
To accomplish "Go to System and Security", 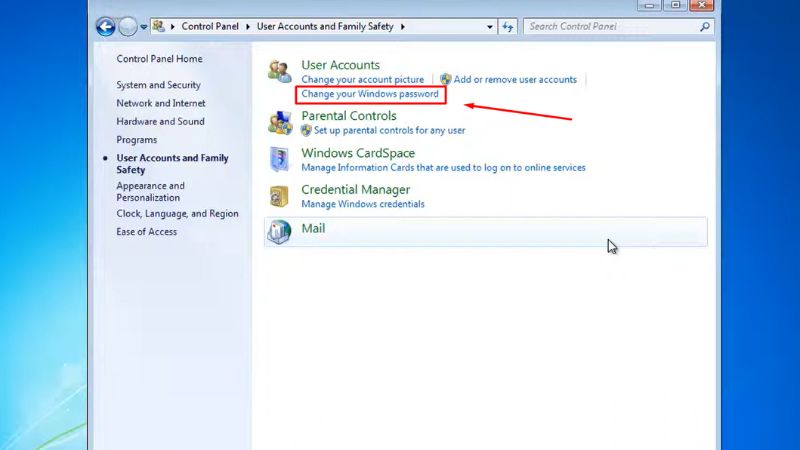I will click(158, 85).
